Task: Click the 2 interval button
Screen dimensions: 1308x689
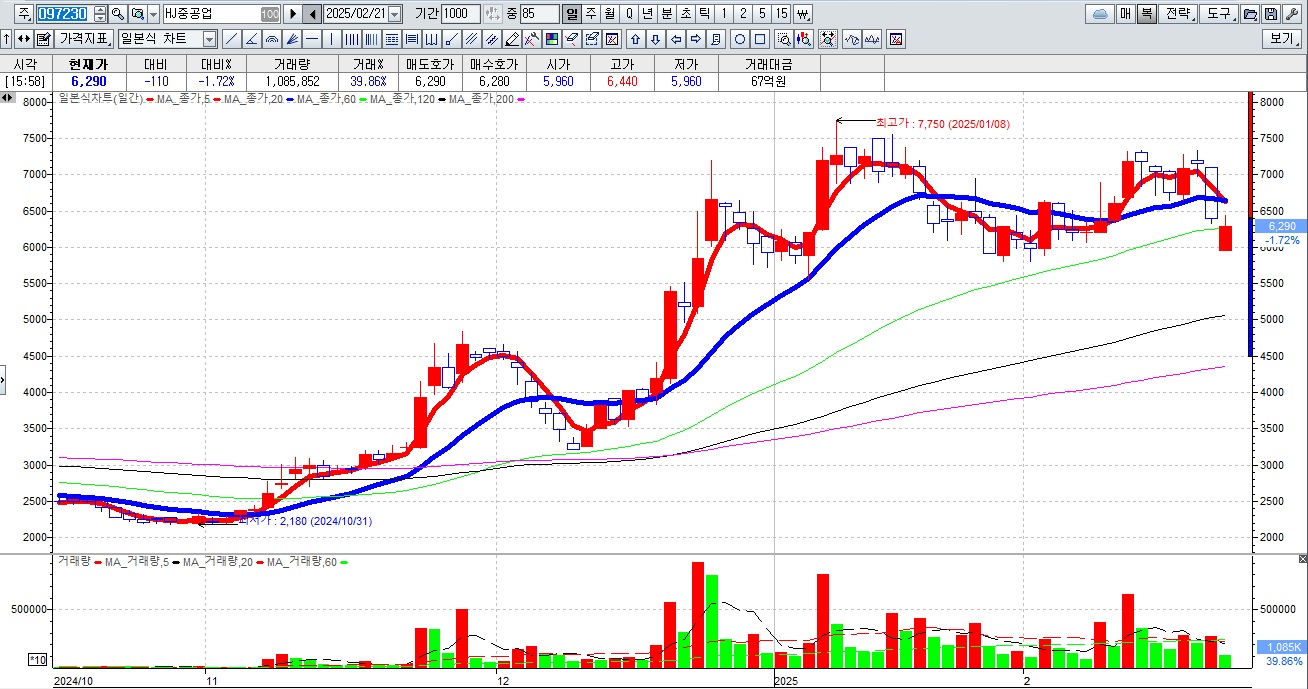Action: (743, 14)
